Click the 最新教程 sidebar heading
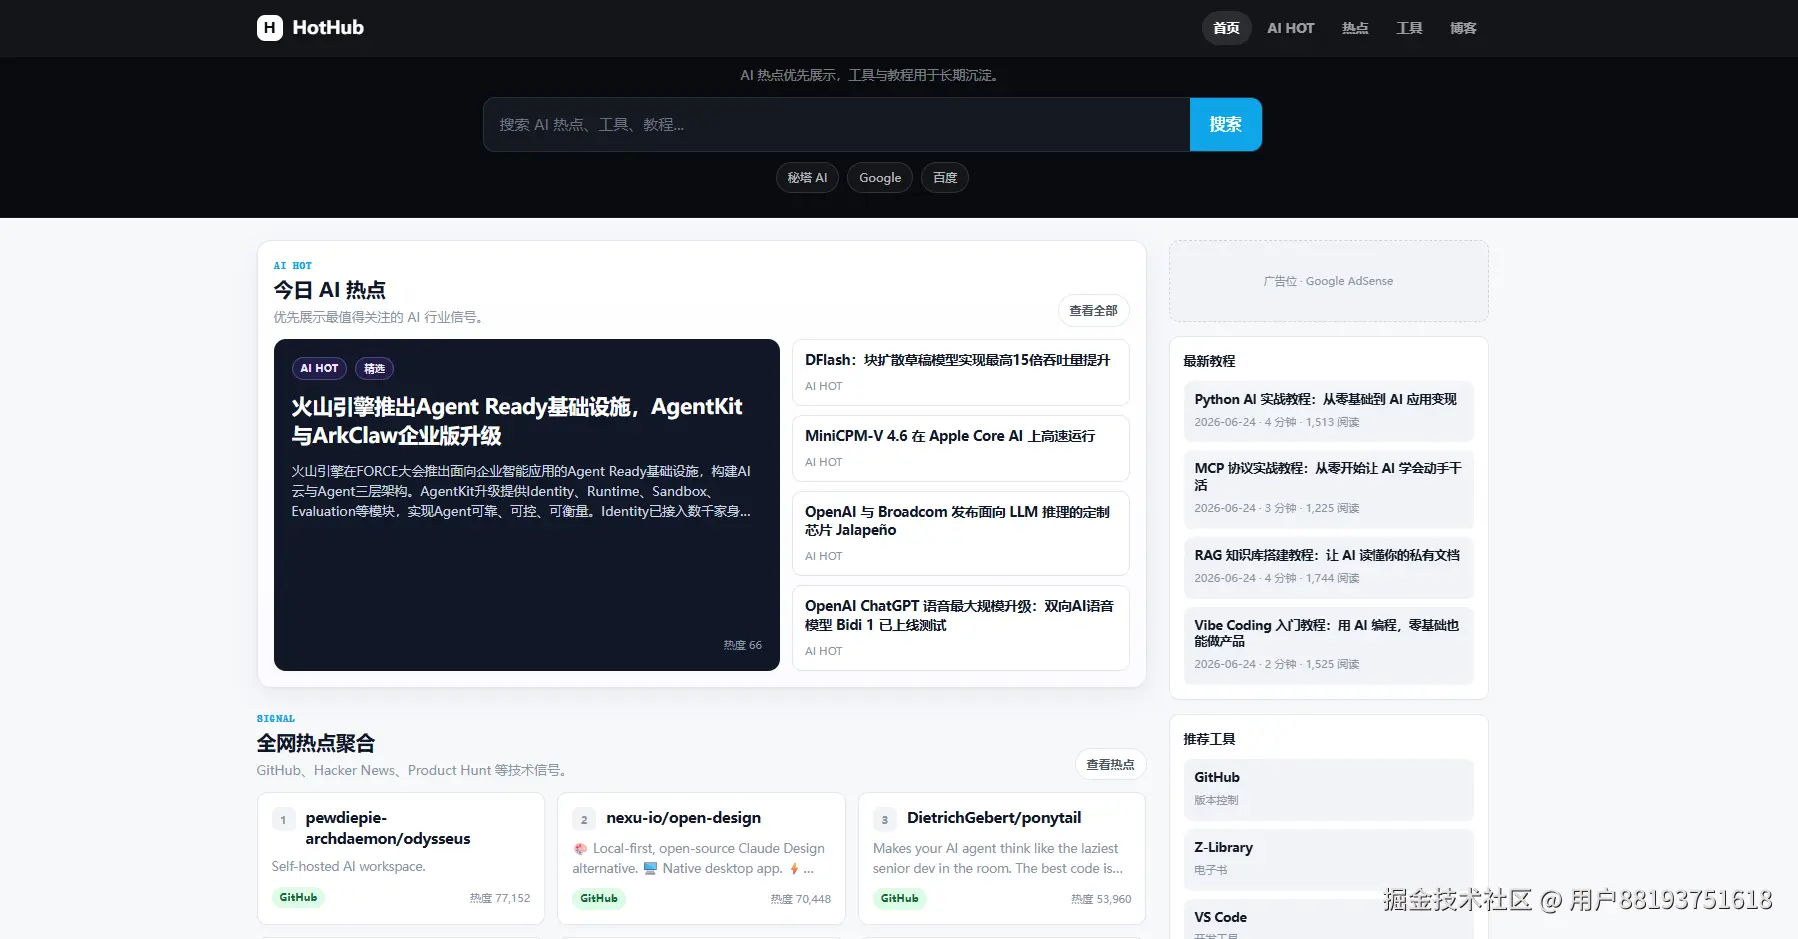This screenshot has height=939, width=1798. click(1209, 361)
